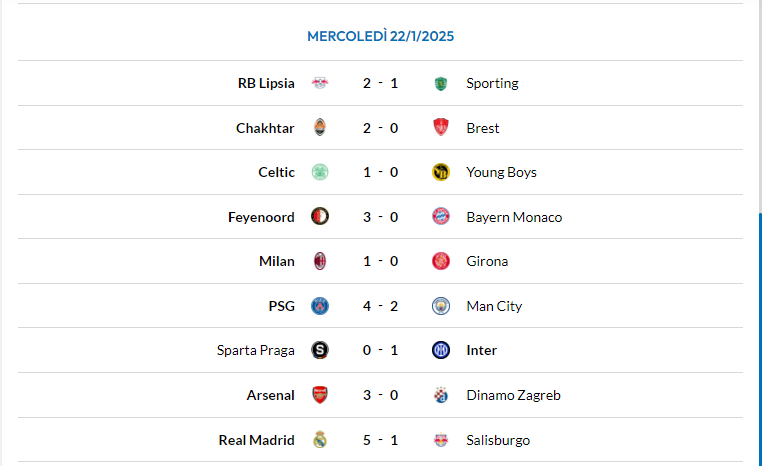Screen dimensions: 763x466
Task: Open the Chakhtar team name link
Action: click(265, 128)
